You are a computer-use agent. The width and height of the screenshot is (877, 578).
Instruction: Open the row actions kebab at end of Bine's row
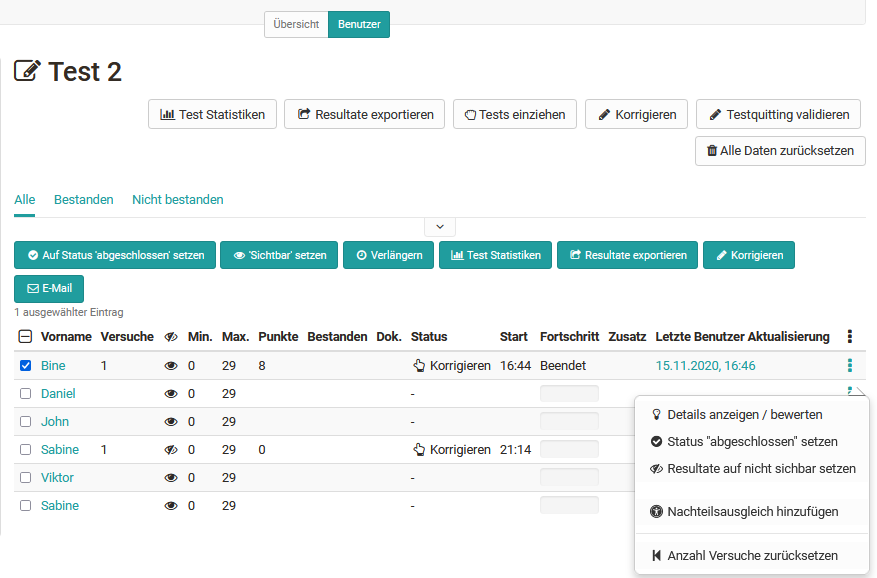[x=849, y=365]
